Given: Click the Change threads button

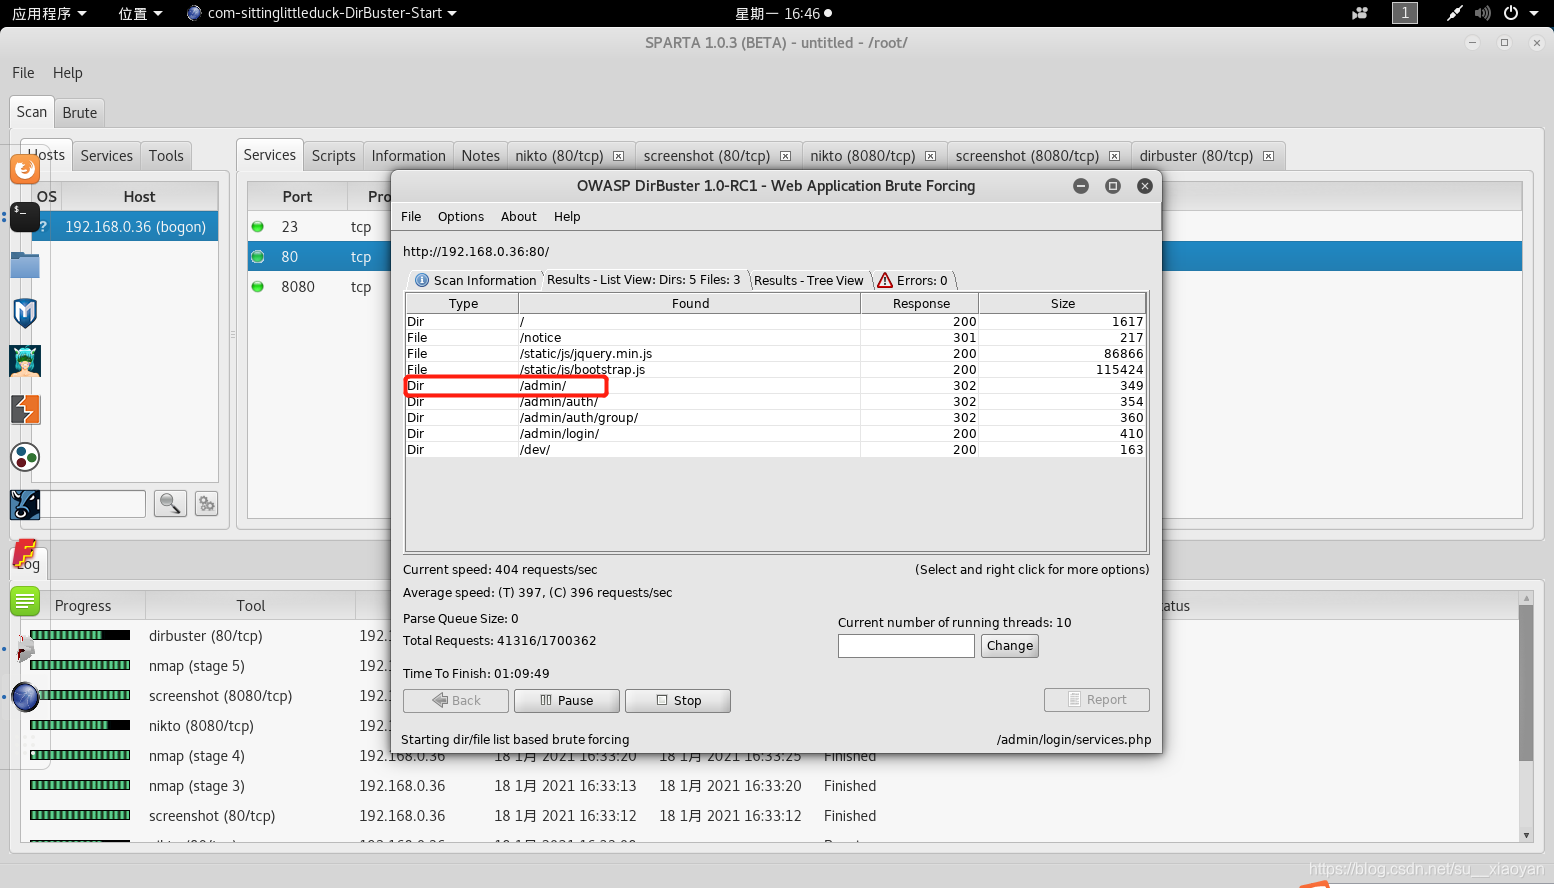Looking at the screenshot, I should pyautogui.click(x=1010, y=646).
